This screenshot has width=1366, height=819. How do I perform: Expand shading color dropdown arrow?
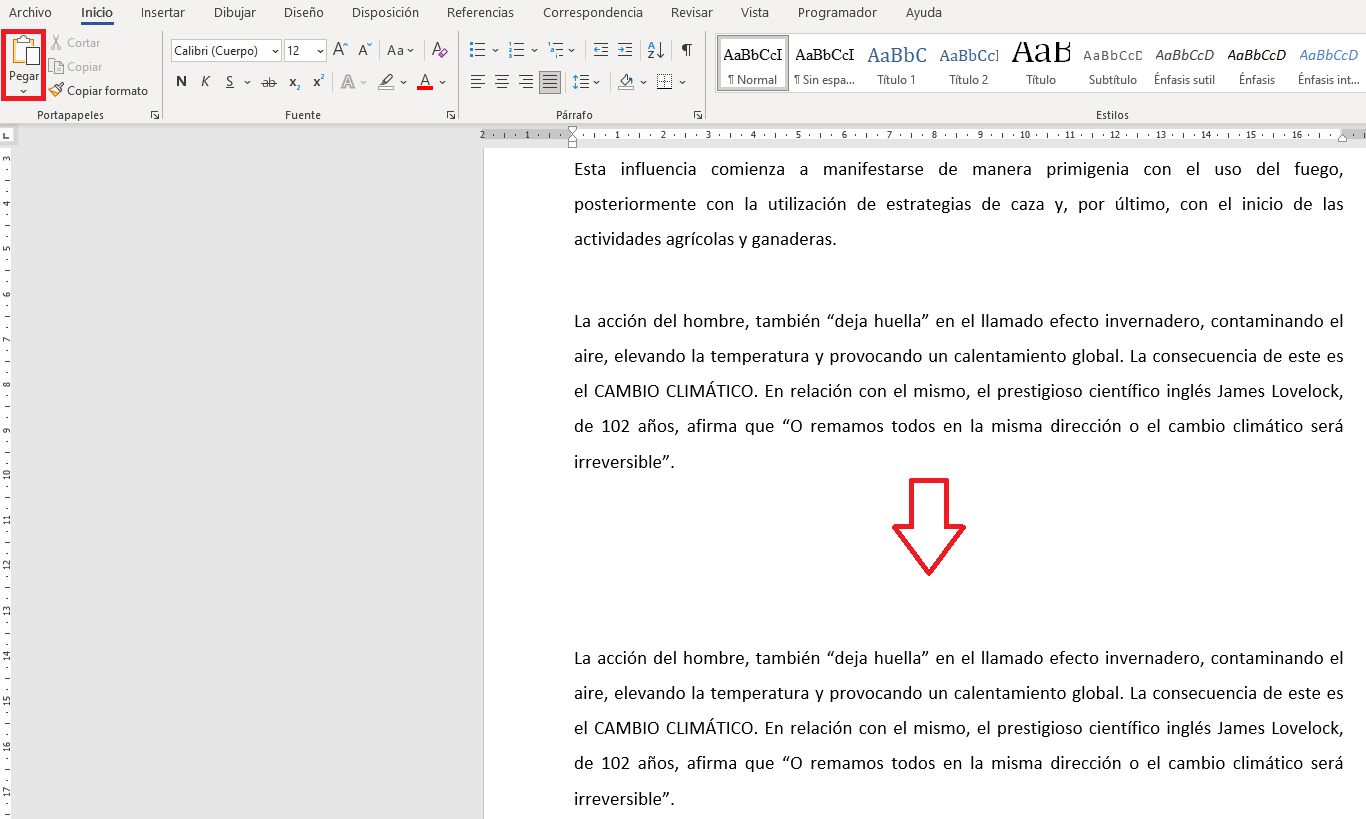point(643,82)
